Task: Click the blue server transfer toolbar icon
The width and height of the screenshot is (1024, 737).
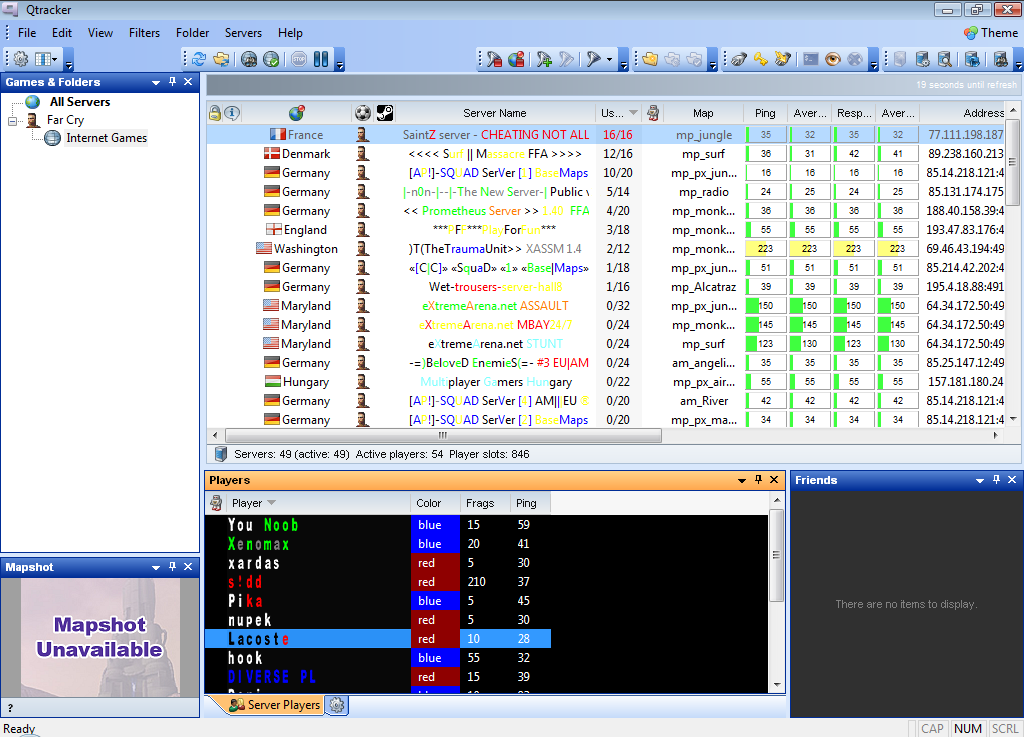Action: click(972, 59)
